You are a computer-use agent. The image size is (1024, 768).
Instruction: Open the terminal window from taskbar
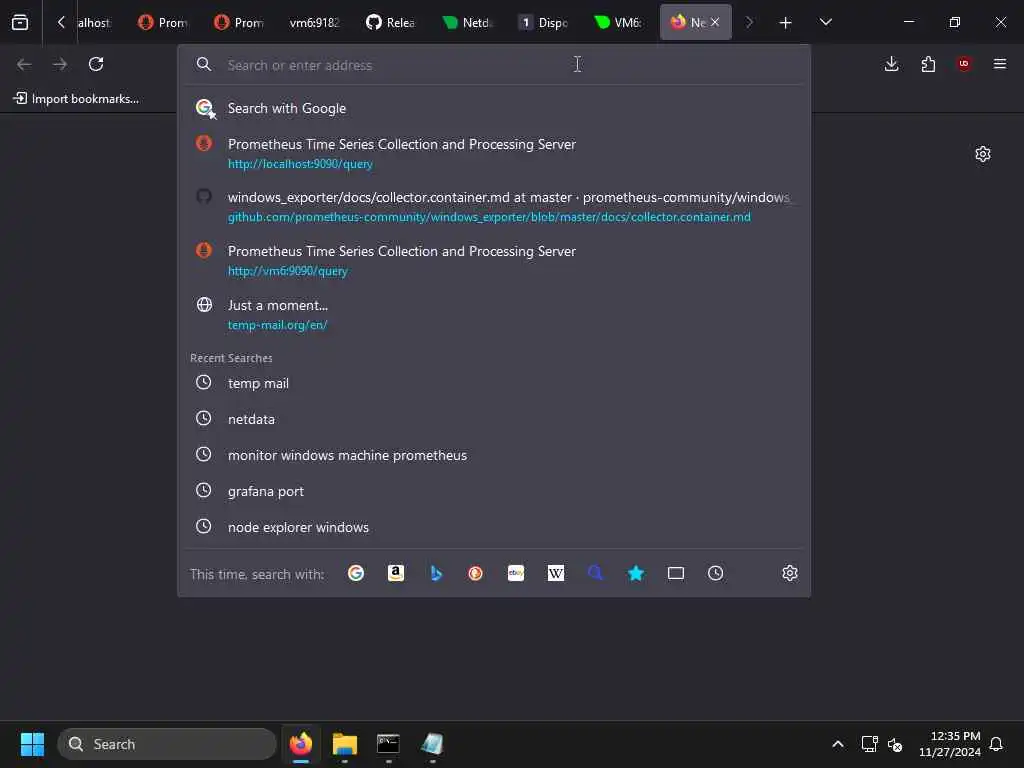tap(388, 744)
